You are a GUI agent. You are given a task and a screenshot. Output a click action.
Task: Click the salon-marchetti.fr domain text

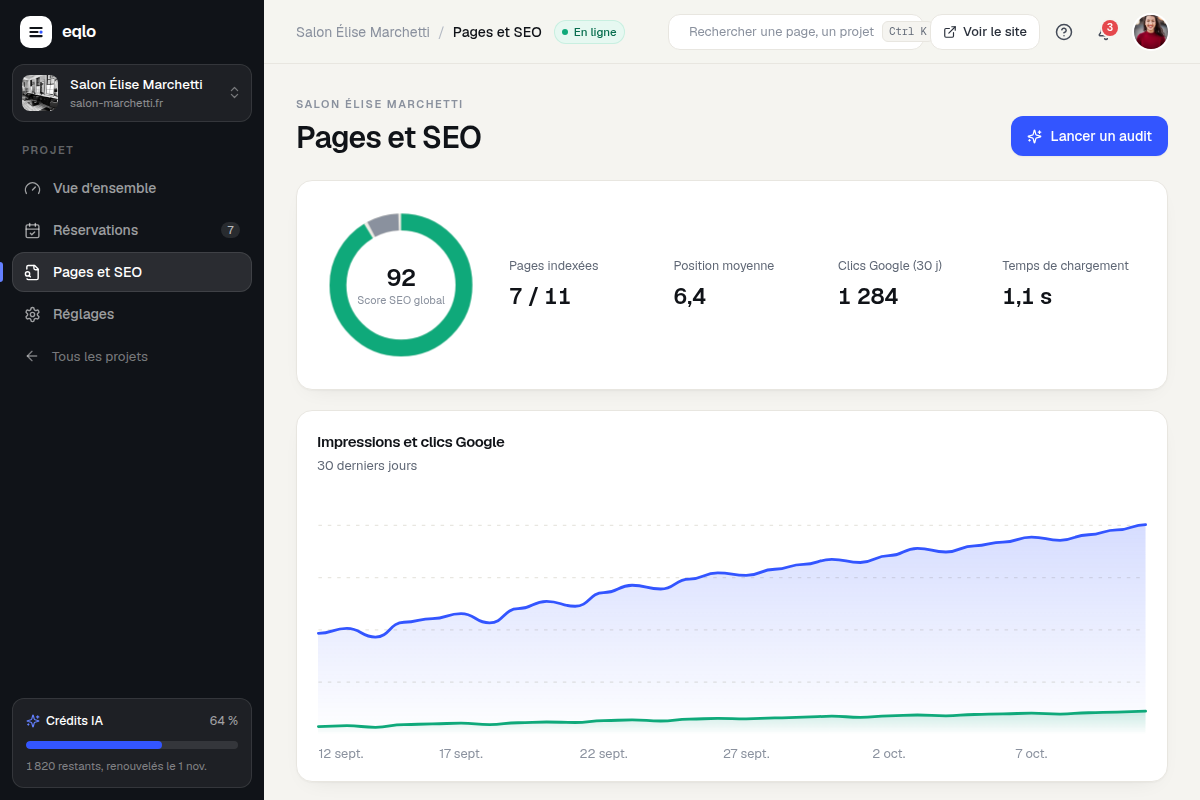[x=116, y=103]
